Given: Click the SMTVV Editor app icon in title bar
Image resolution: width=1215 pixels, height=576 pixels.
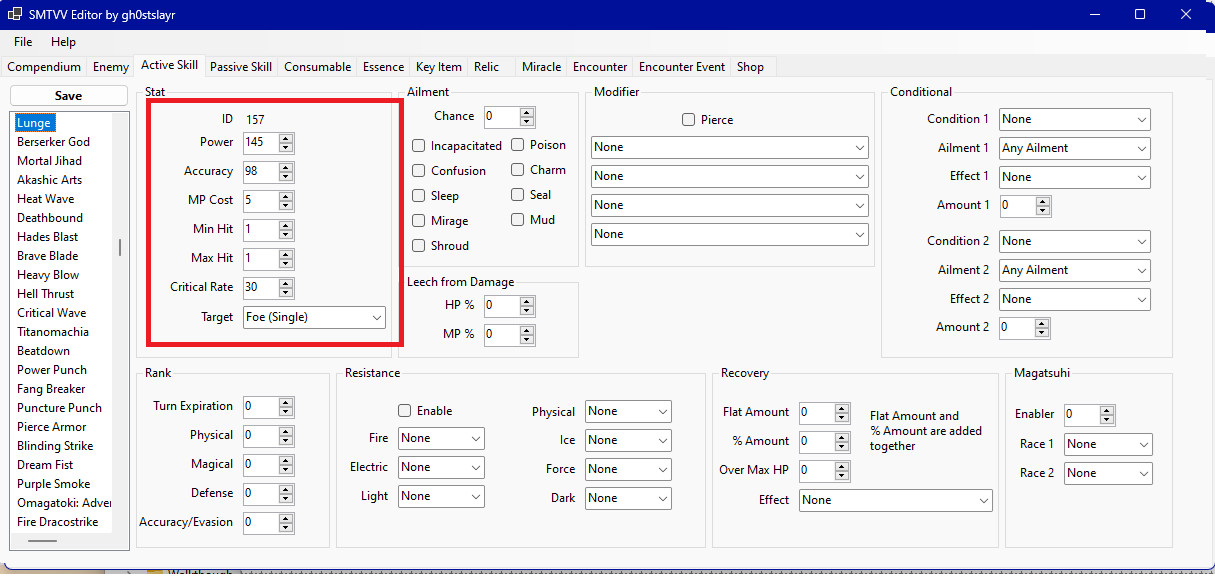Looking at the screenshot, I should [16, 15].
